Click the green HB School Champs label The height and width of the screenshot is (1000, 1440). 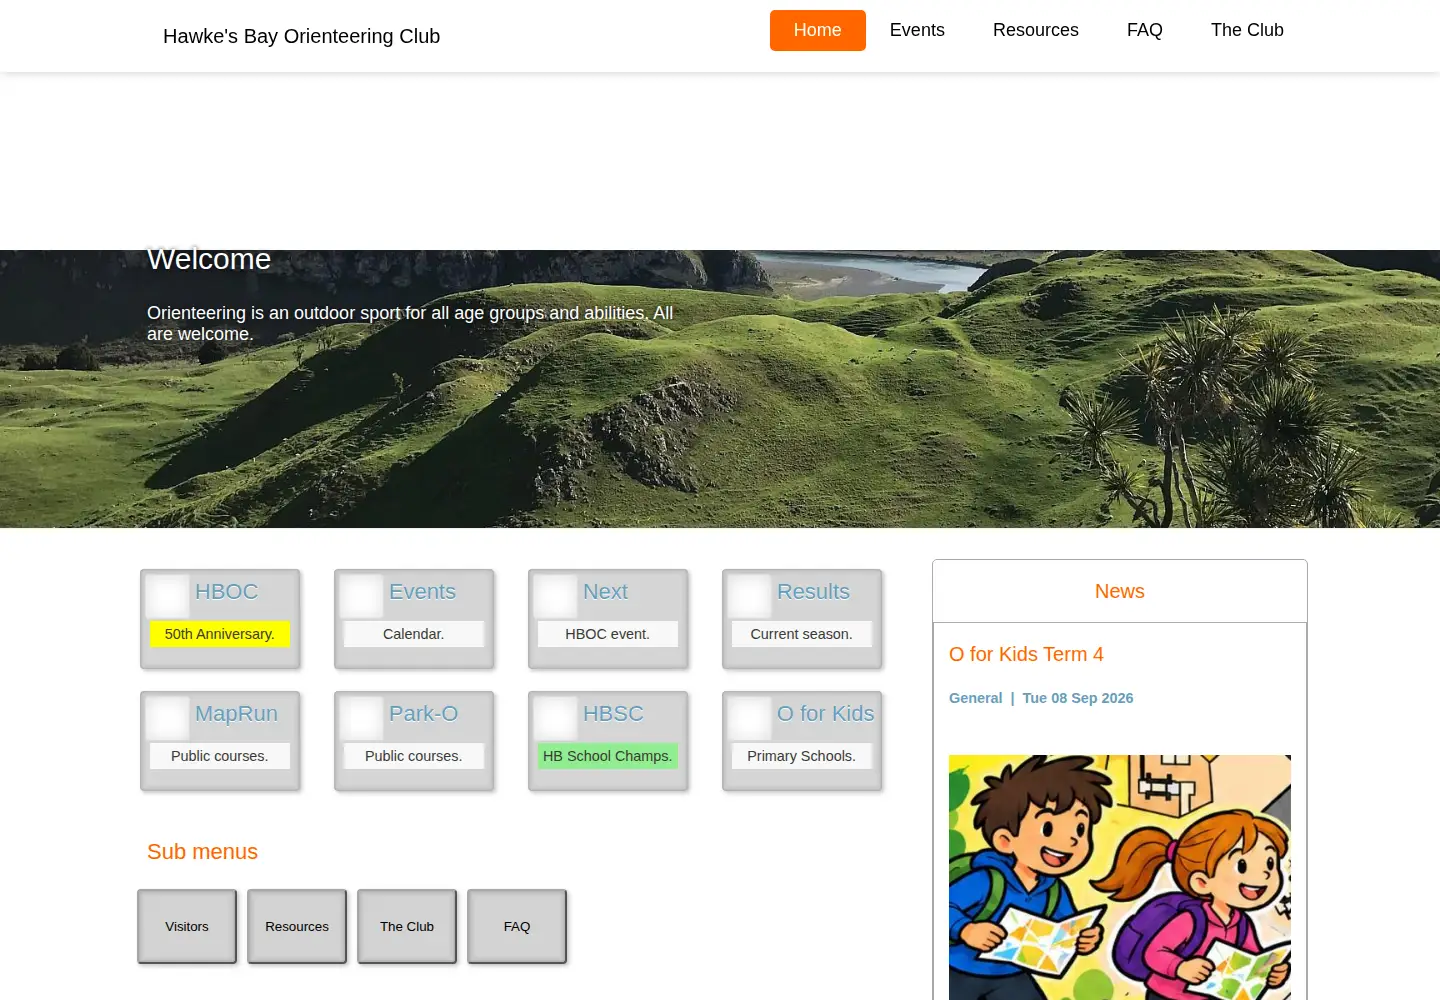click(x=607, y=756)
